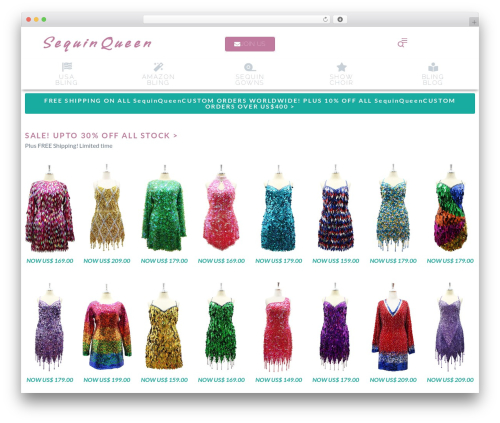View the turquoise paillette dress

[x=278, y=208]
